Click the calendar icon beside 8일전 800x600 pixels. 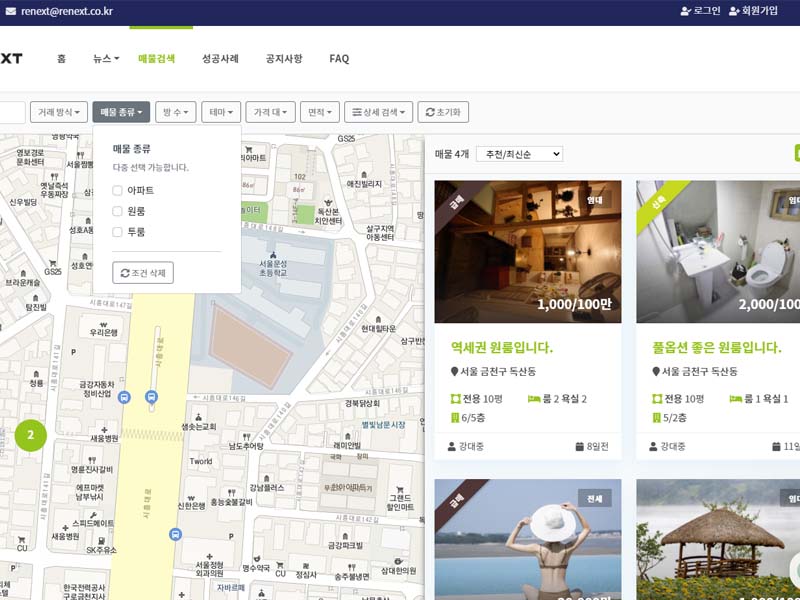[580, 446]
